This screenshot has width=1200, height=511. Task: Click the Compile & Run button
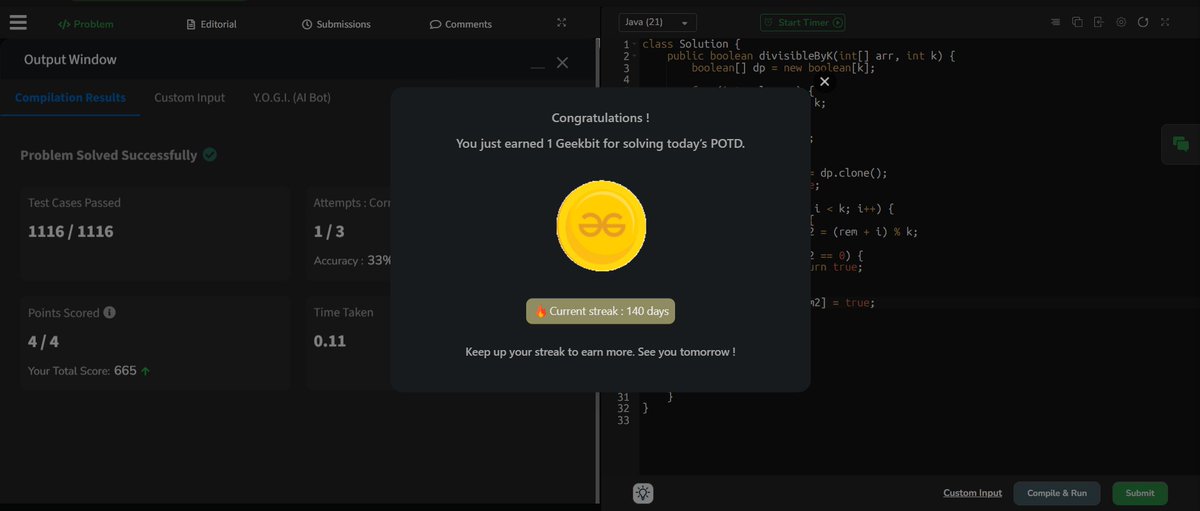coord(1057,493)
